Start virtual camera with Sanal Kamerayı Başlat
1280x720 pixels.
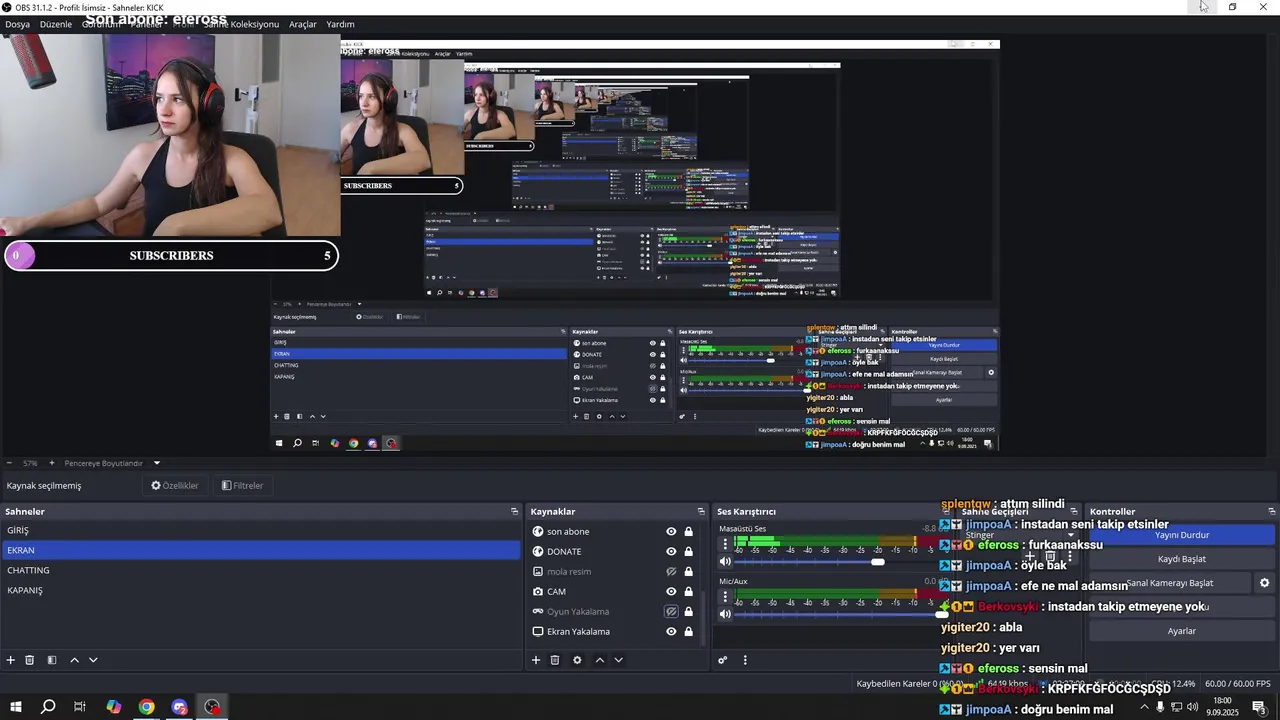[x=1170, y=583]
